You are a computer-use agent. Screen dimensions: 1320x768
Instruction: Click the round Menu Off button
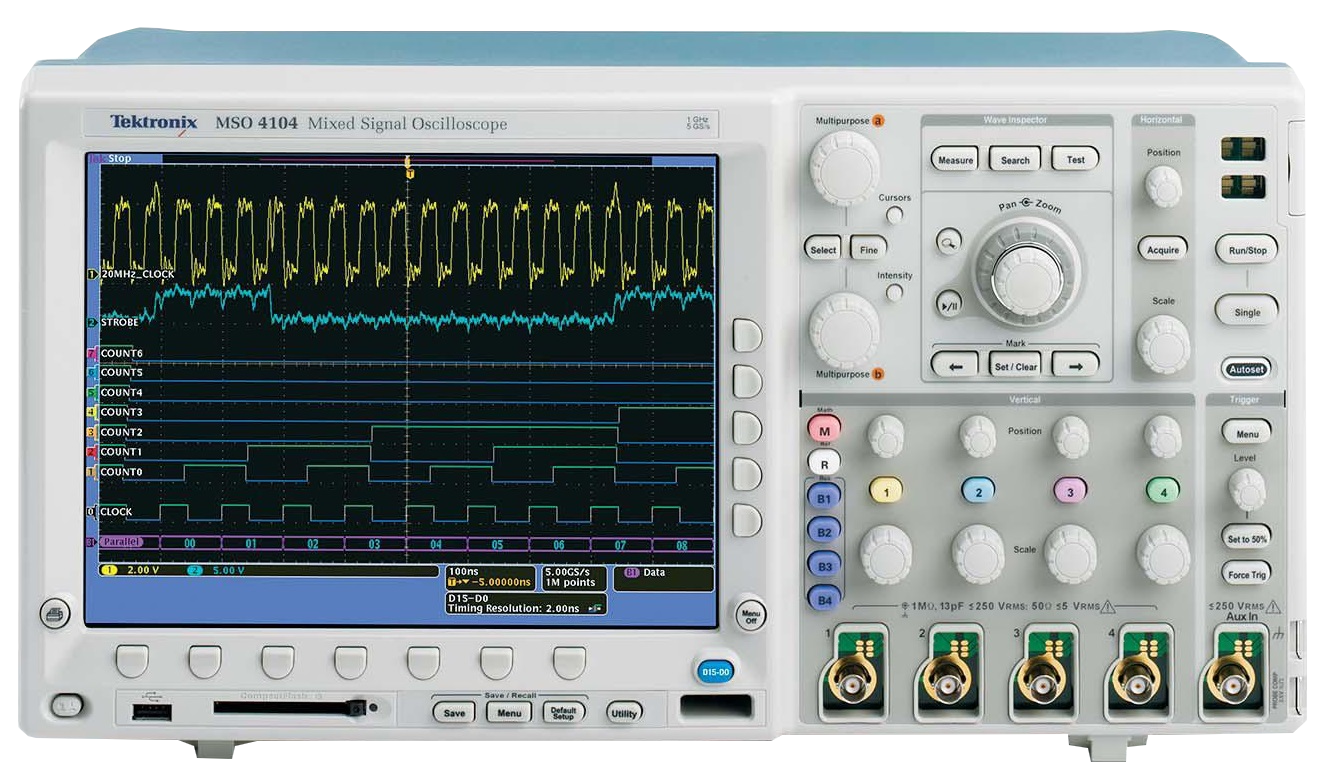[x=750, y=616]
